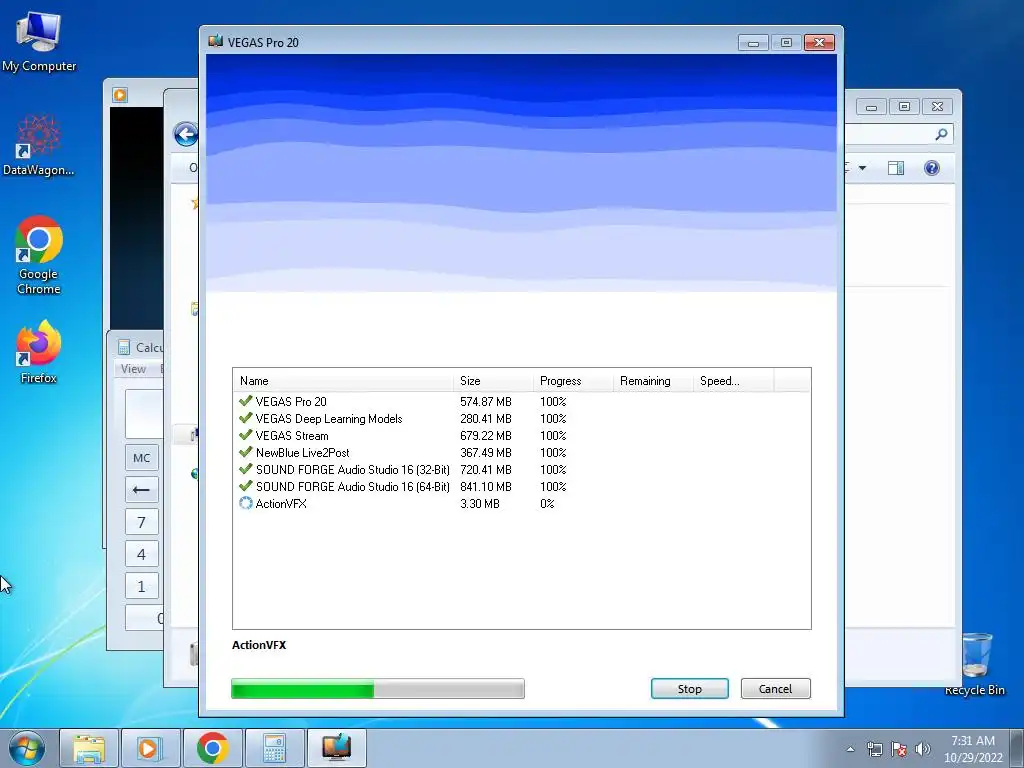Click the volume speaker tray icon

923,750
